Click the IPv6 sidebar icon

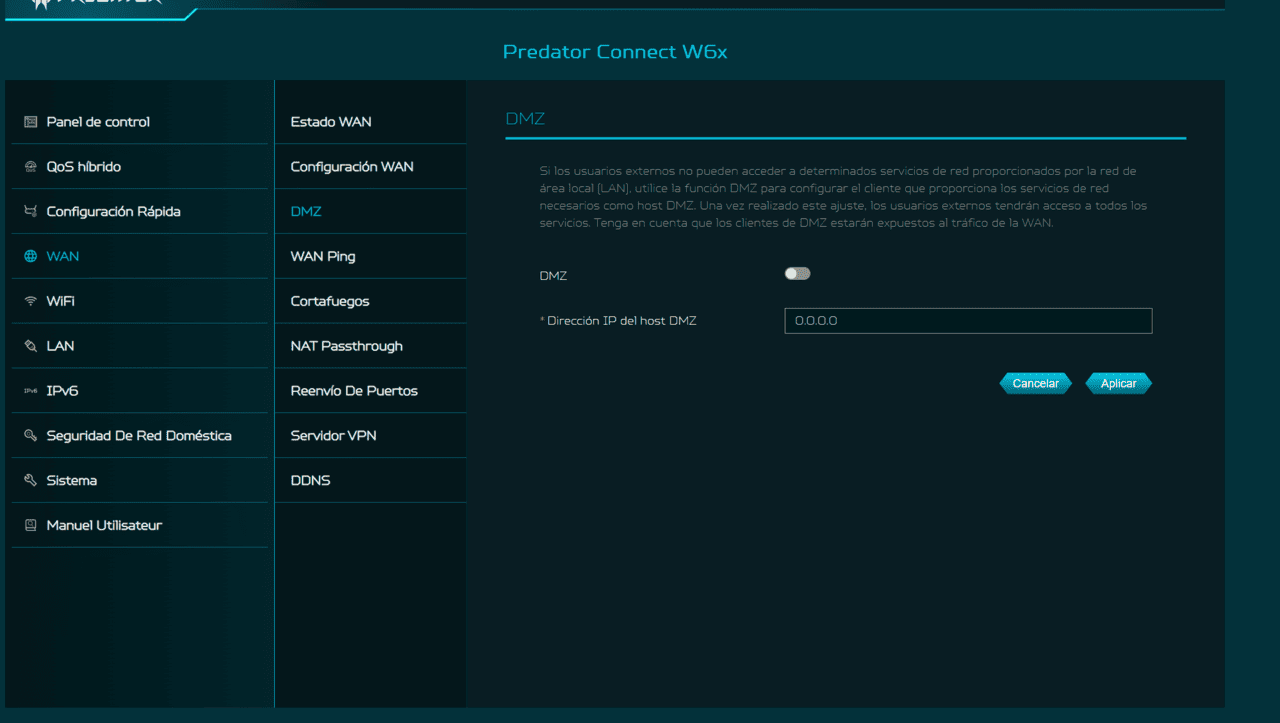[x=30, y=391]
